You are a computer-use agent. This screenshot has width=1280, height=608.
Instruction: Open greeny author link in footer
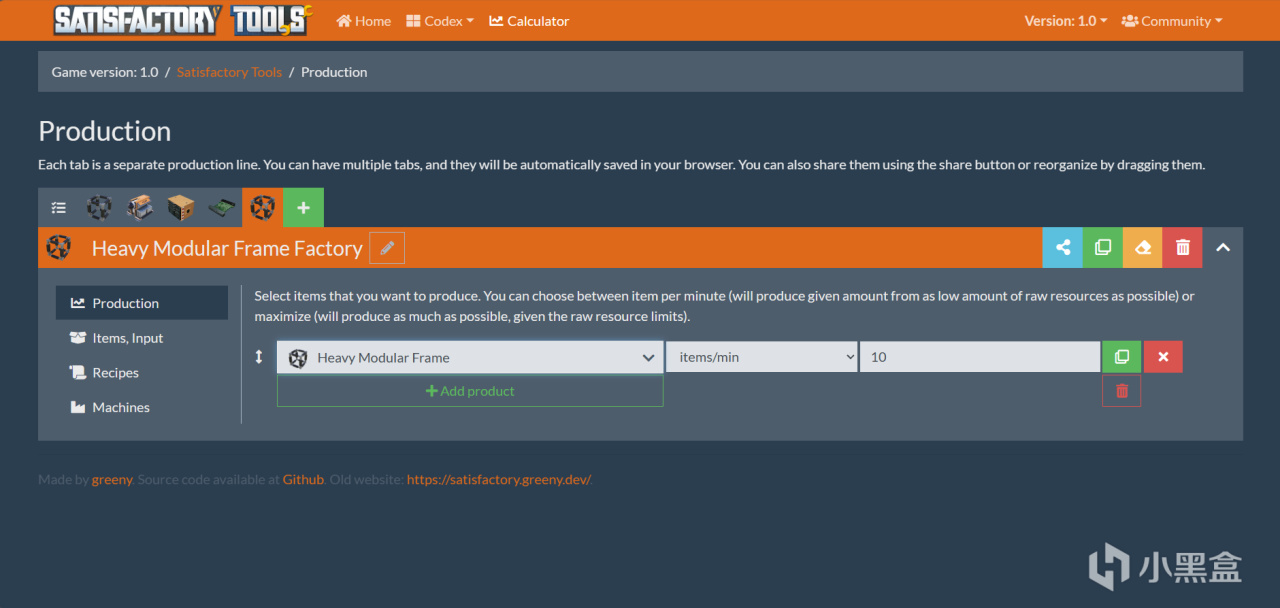[x=112, y=479]
